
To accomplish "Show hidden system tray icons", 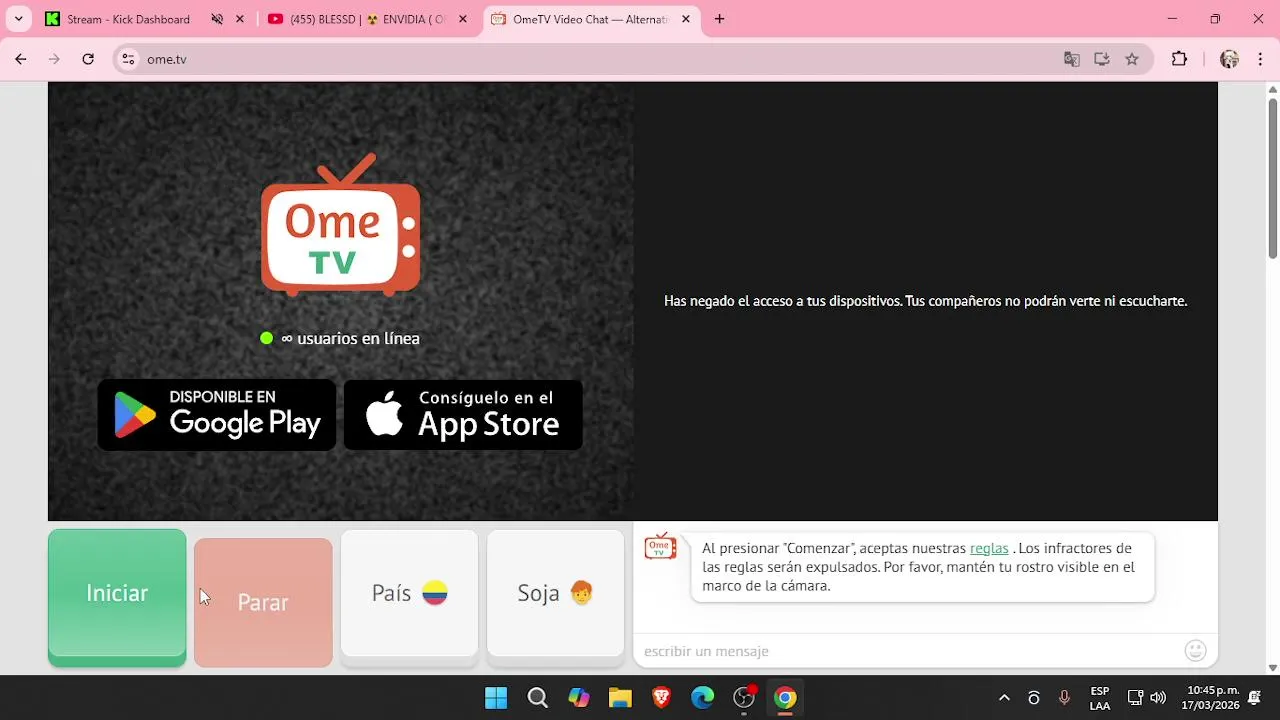I will pos(1005,698).
